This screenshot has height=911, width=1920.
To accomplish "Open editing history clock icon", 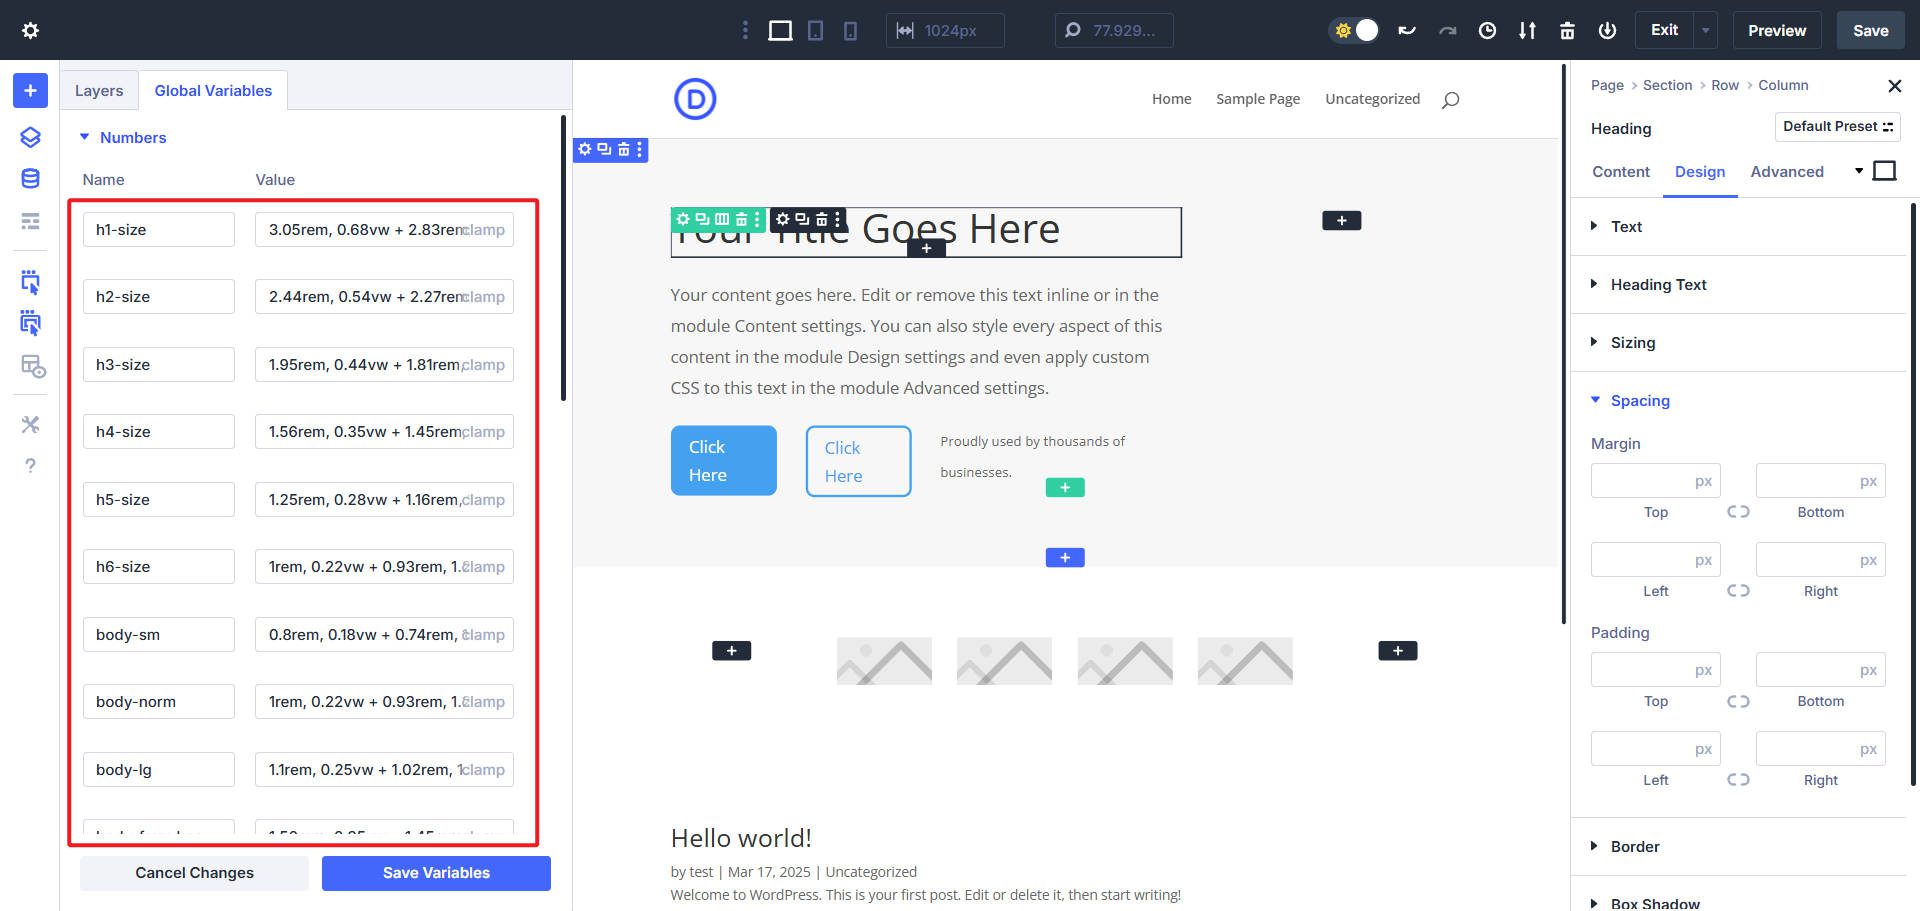I will [x=1487, y=30].
